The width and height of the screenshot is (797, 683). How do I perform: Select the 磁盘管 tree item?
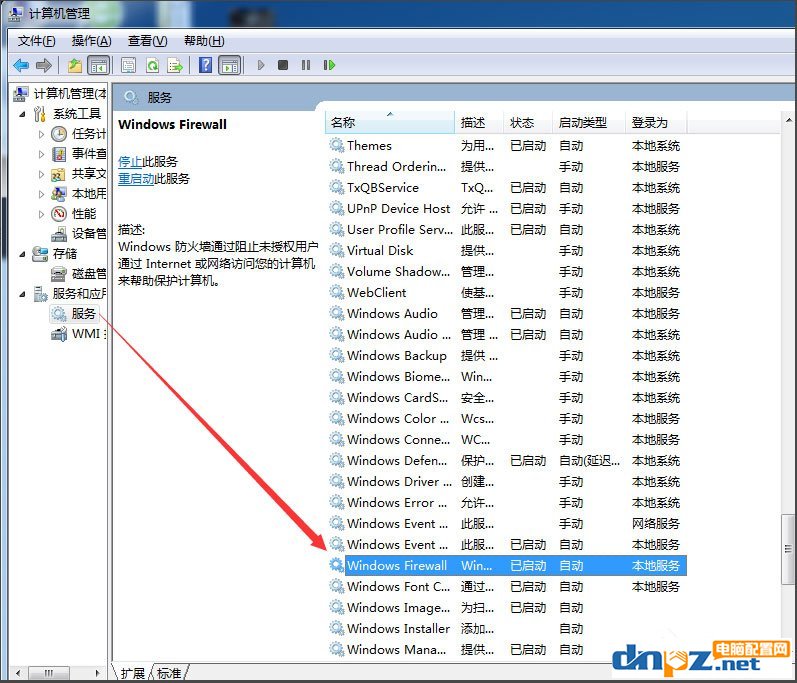click(x=79, y=274)
